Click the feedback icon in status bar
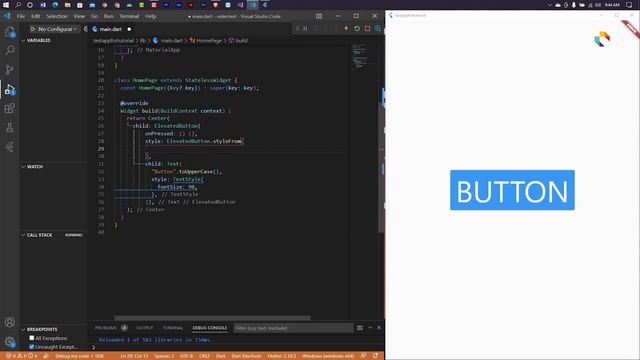 click(x=363, y=356)
